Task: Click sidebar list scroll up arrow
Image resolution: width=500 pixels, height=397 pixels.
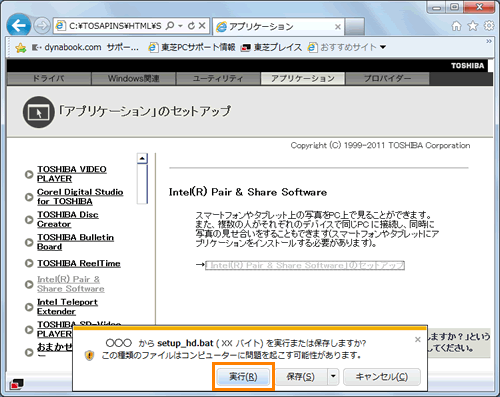Action: pyautogui.click(x=142, y=158)
